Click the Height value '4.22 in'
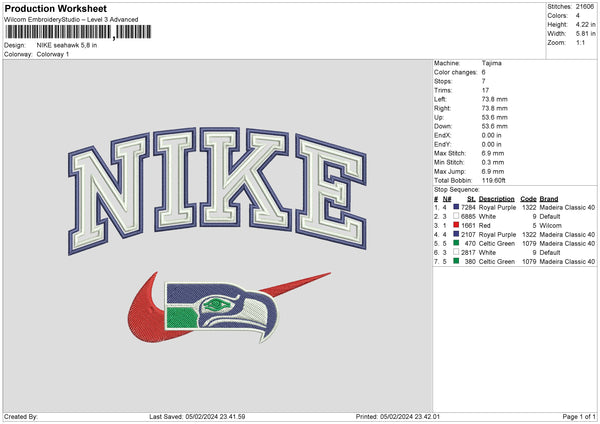The height and width of the screenshot is (424, 600). point(585,24)
